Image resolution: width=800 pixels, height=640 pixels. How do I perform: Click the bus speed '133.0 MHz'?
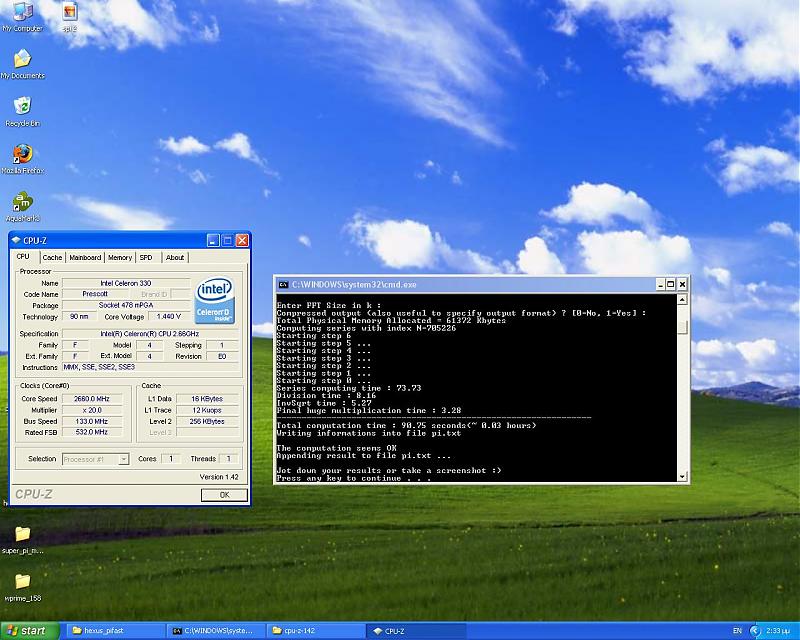click(x=92, y=421)
